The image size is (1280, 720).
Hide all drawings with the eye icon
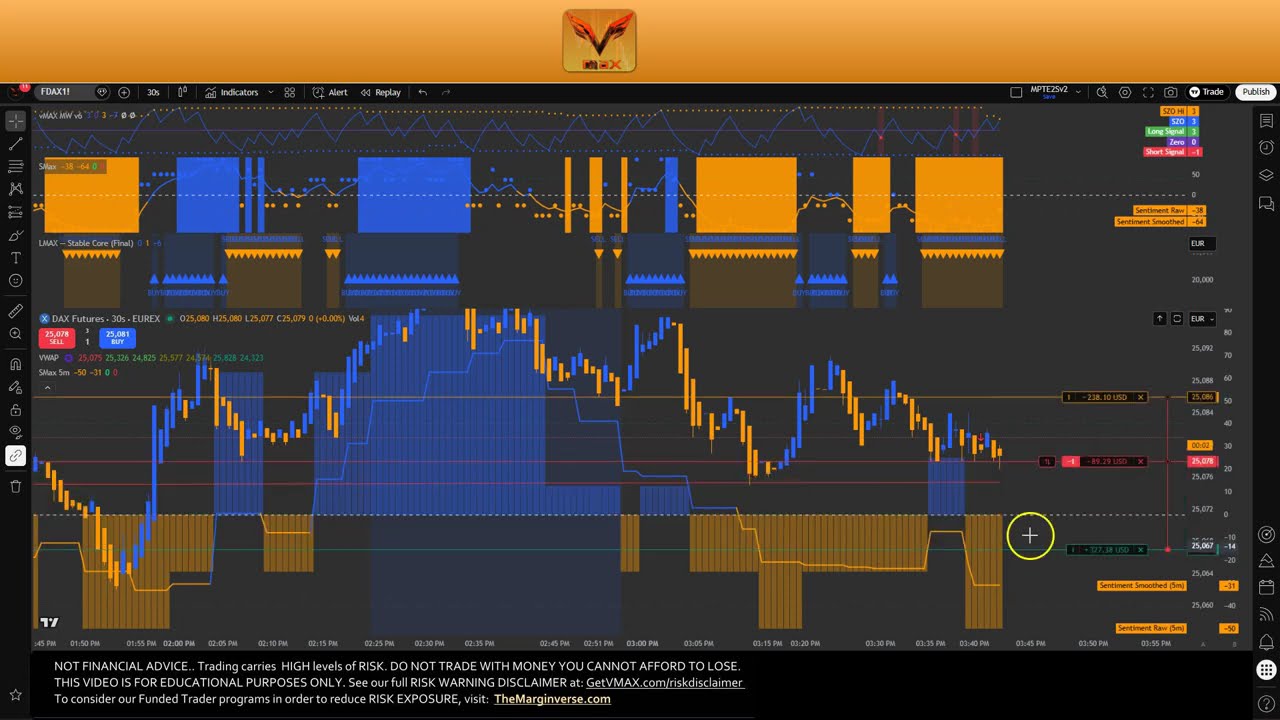[x=16, y=432]
